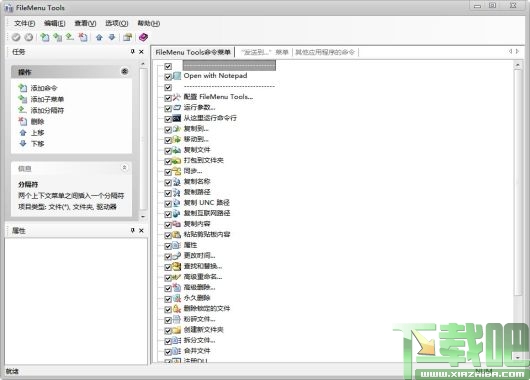Click the blue Move Up toolbar arrow
Image resolution: width=530 pixels, height=380 pixels.
[99, 37]
